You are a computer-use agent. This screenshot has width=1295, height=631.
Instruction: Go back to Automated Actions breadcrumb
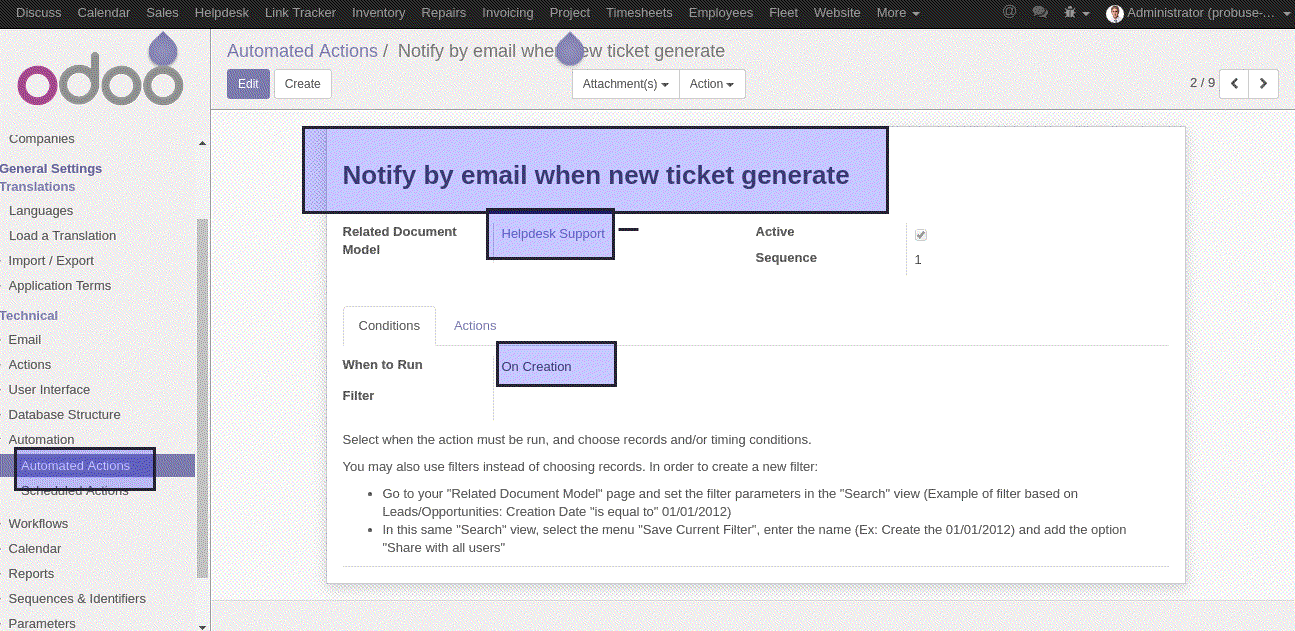(x=302, y=51)
